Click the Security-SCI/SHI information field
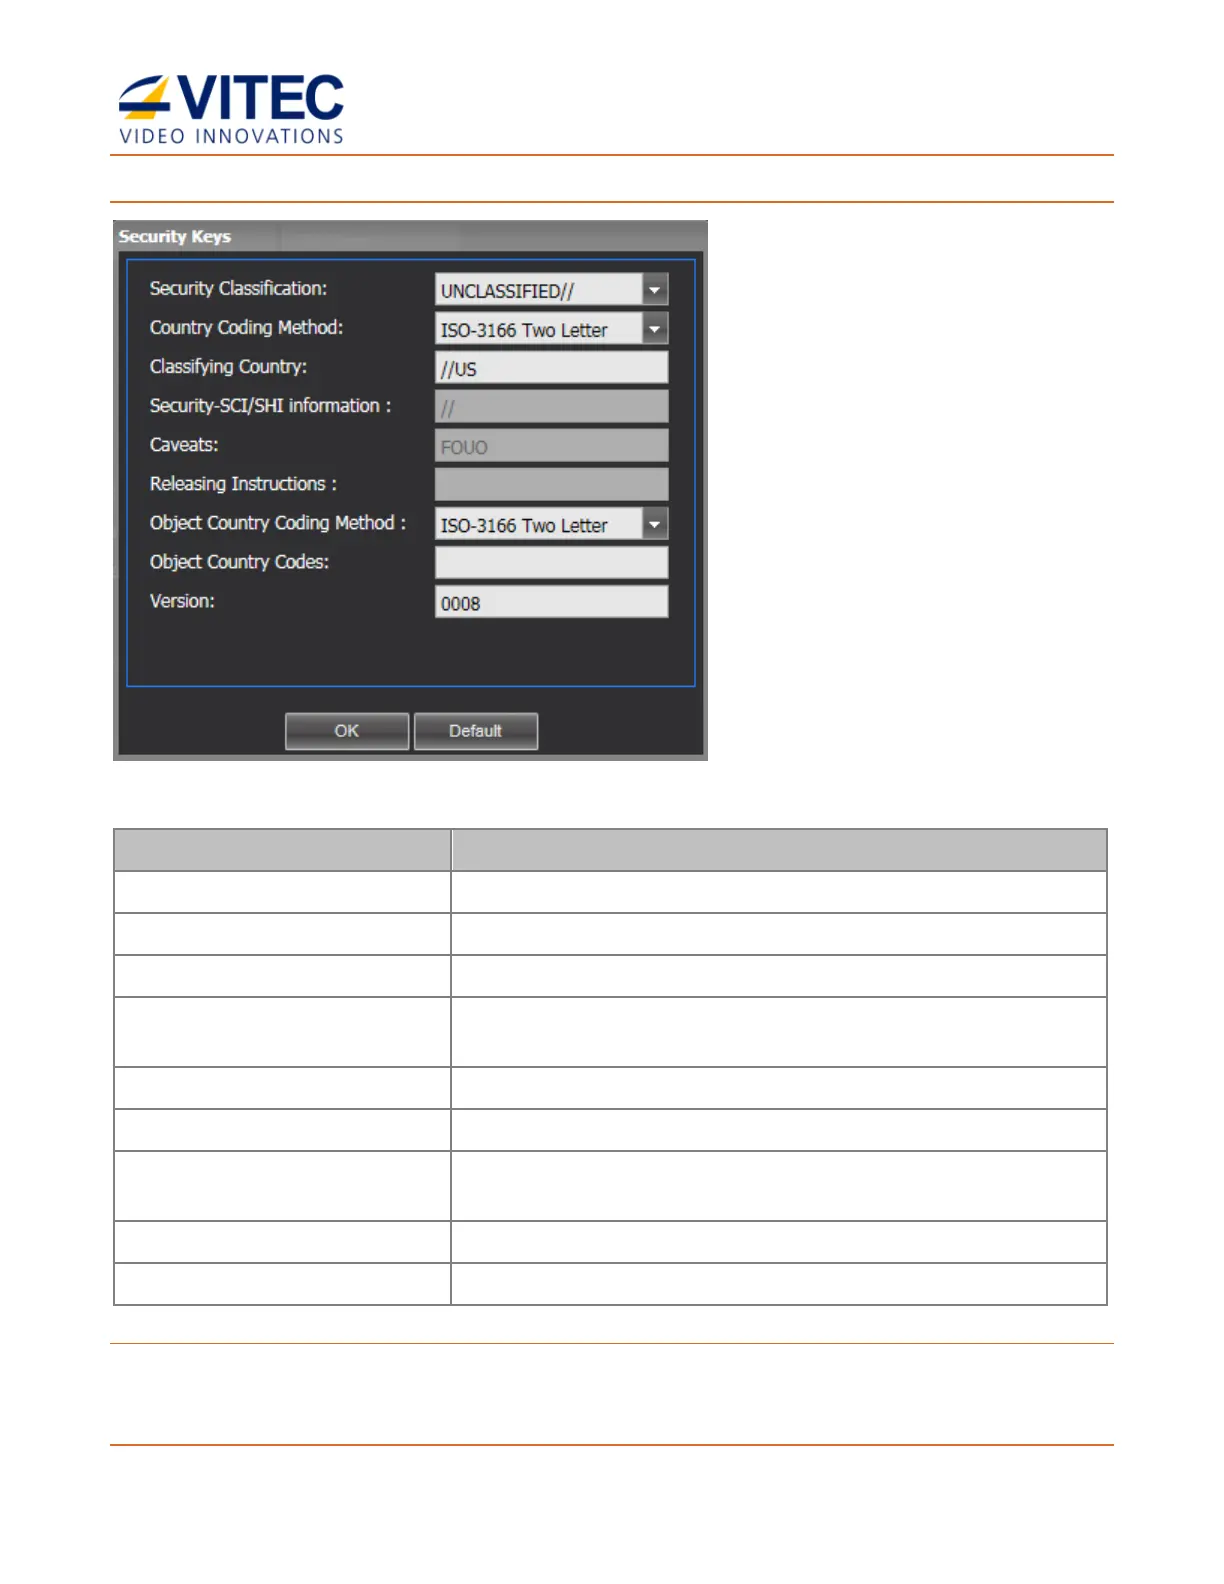This screenshot has height=1584, width=1224. tap(551, 407)
